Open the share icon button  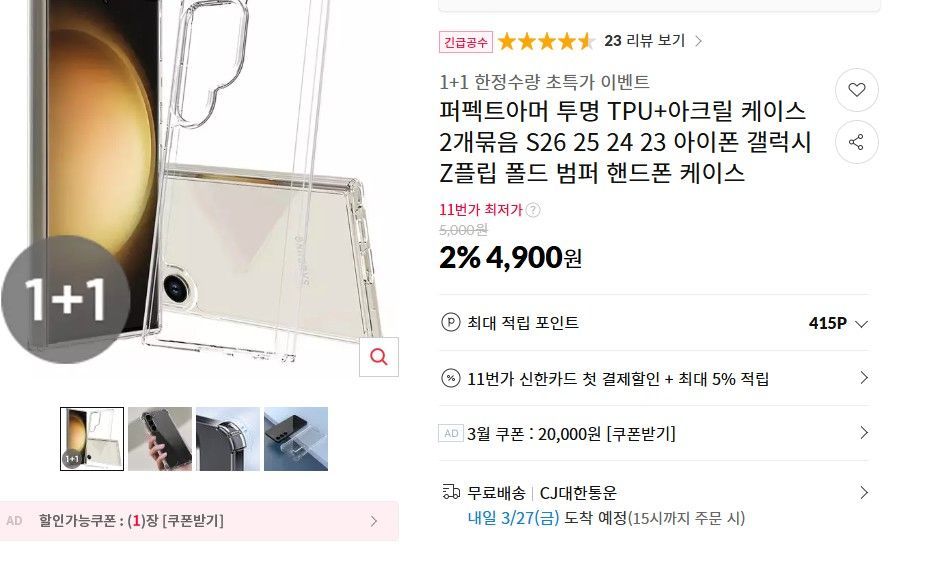tap(856, 142)
